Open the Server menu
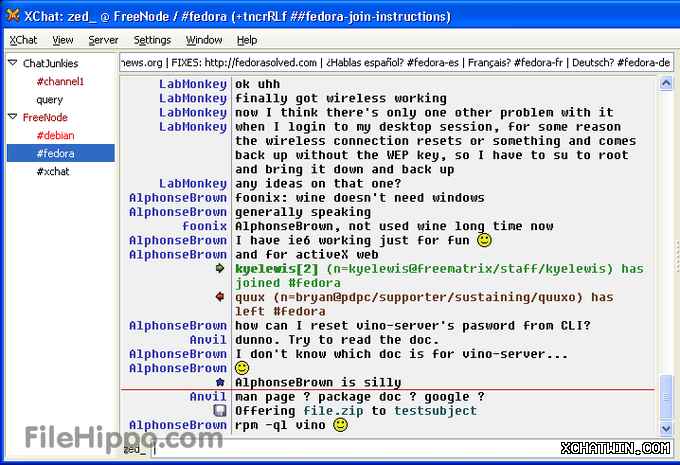This screenshot has height=465, width=680. click(103, 40)
